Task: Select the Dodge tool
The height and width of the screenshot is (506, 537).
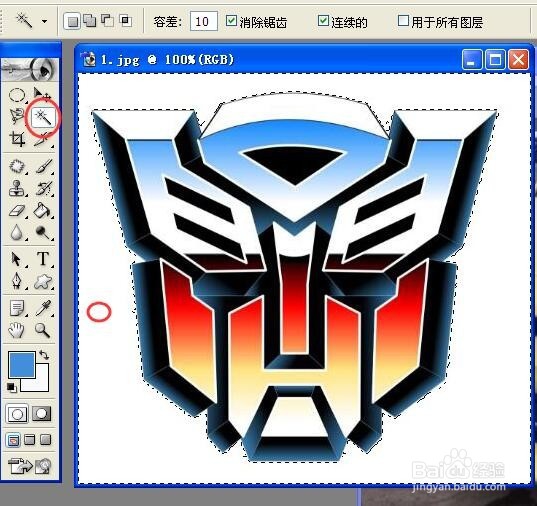Action: pos(43,233)
